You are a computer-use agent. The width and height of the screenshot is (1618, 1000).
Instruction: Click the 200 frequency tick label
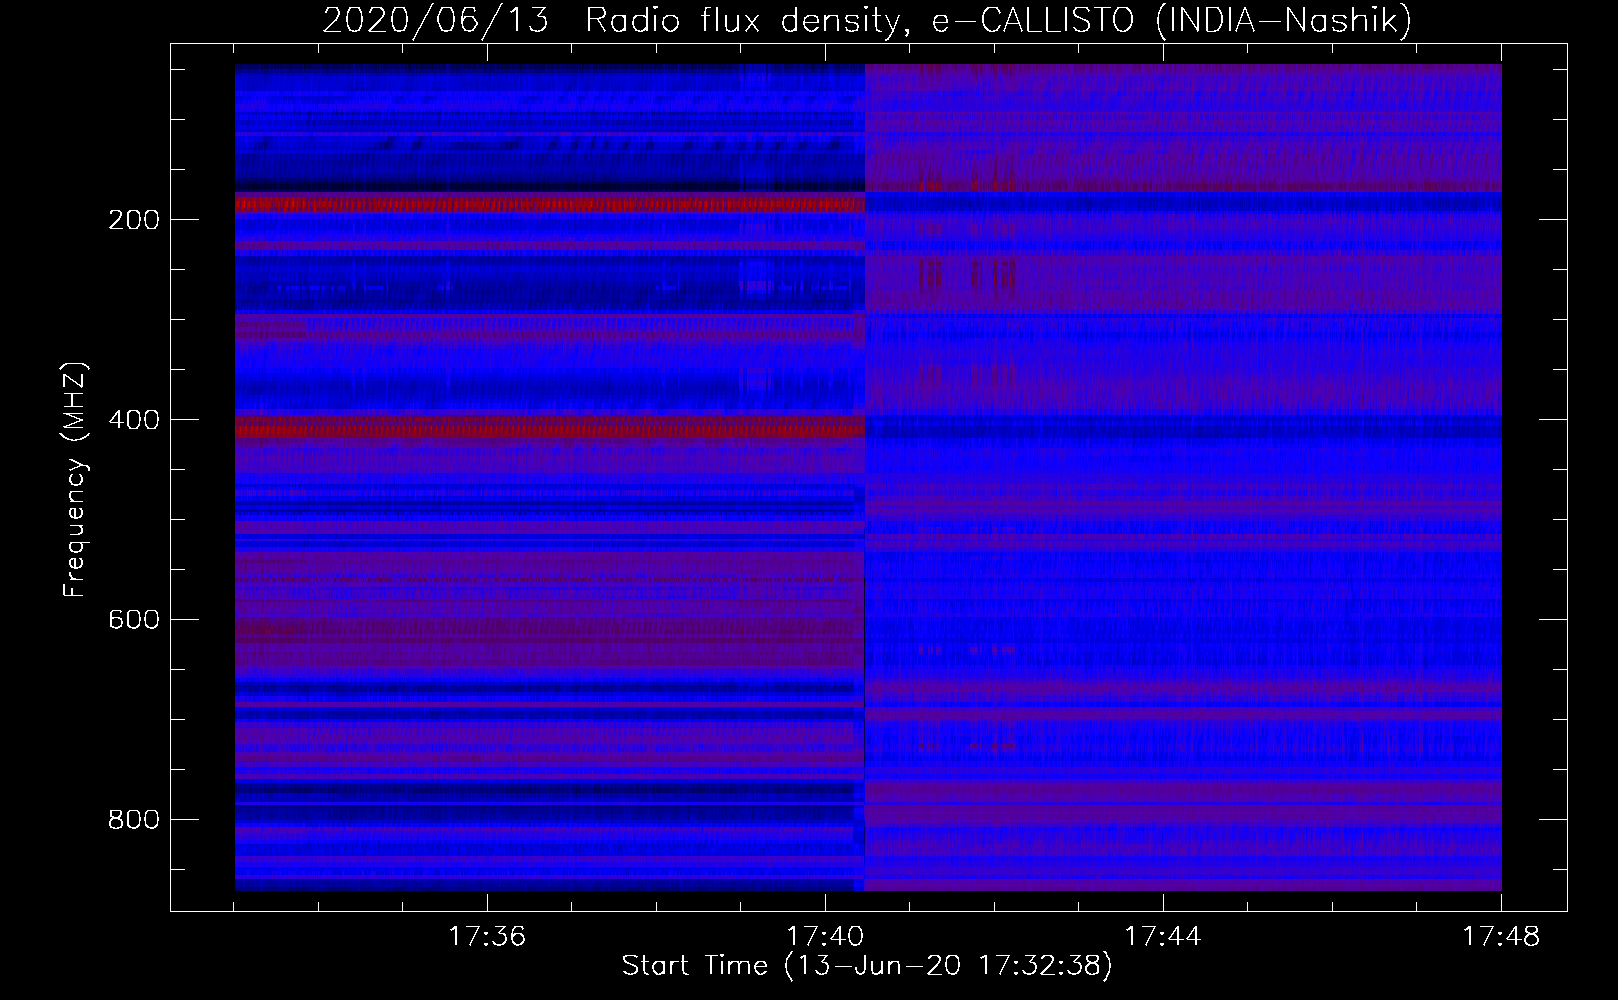tap(134, 220)
